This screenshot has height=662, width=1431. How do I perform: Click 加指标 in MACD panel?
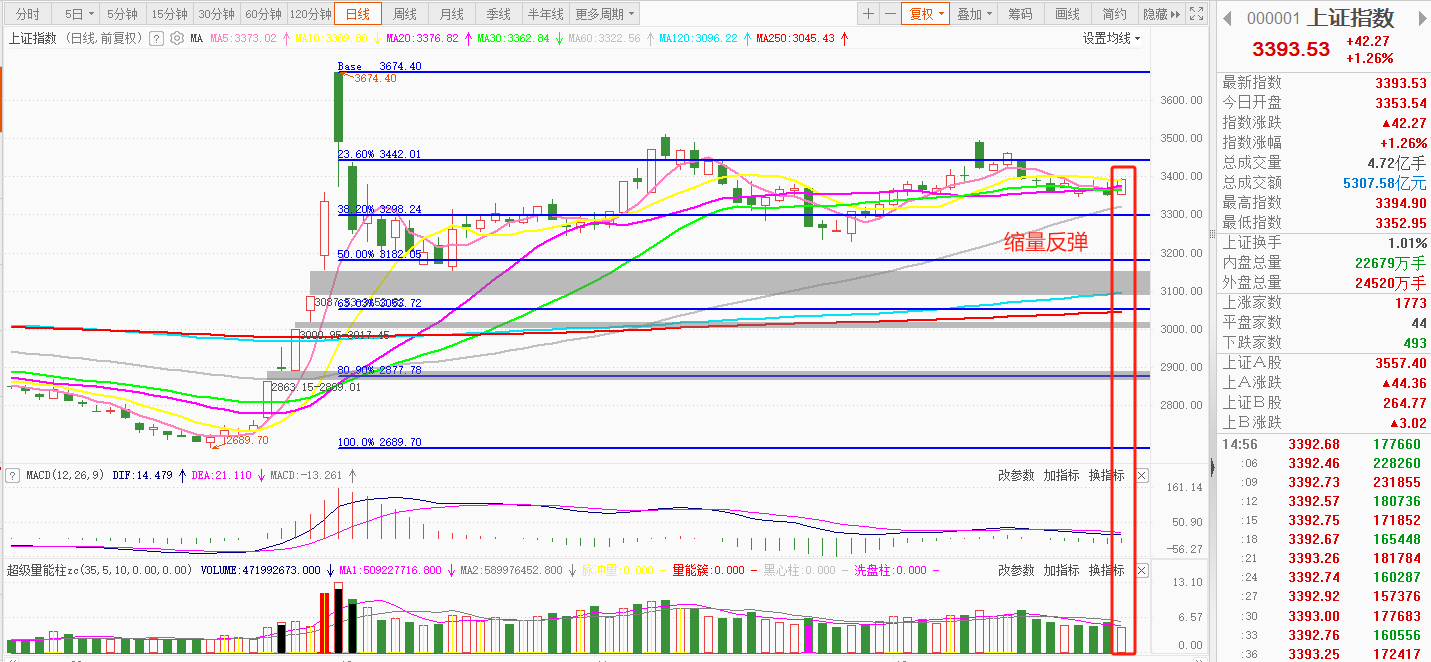coord(1062,475)
